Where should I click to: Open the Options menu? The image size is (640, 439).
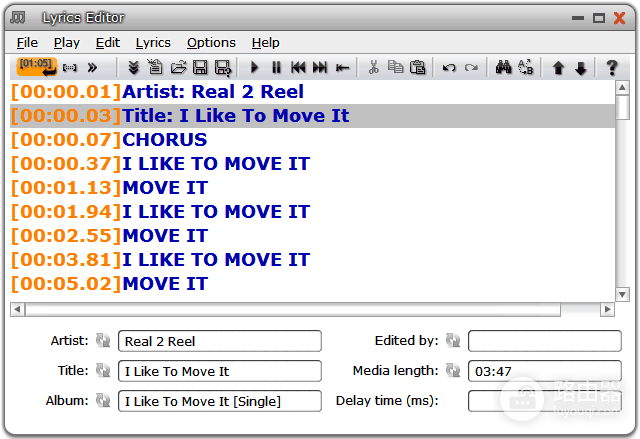[x=211, y=42]
